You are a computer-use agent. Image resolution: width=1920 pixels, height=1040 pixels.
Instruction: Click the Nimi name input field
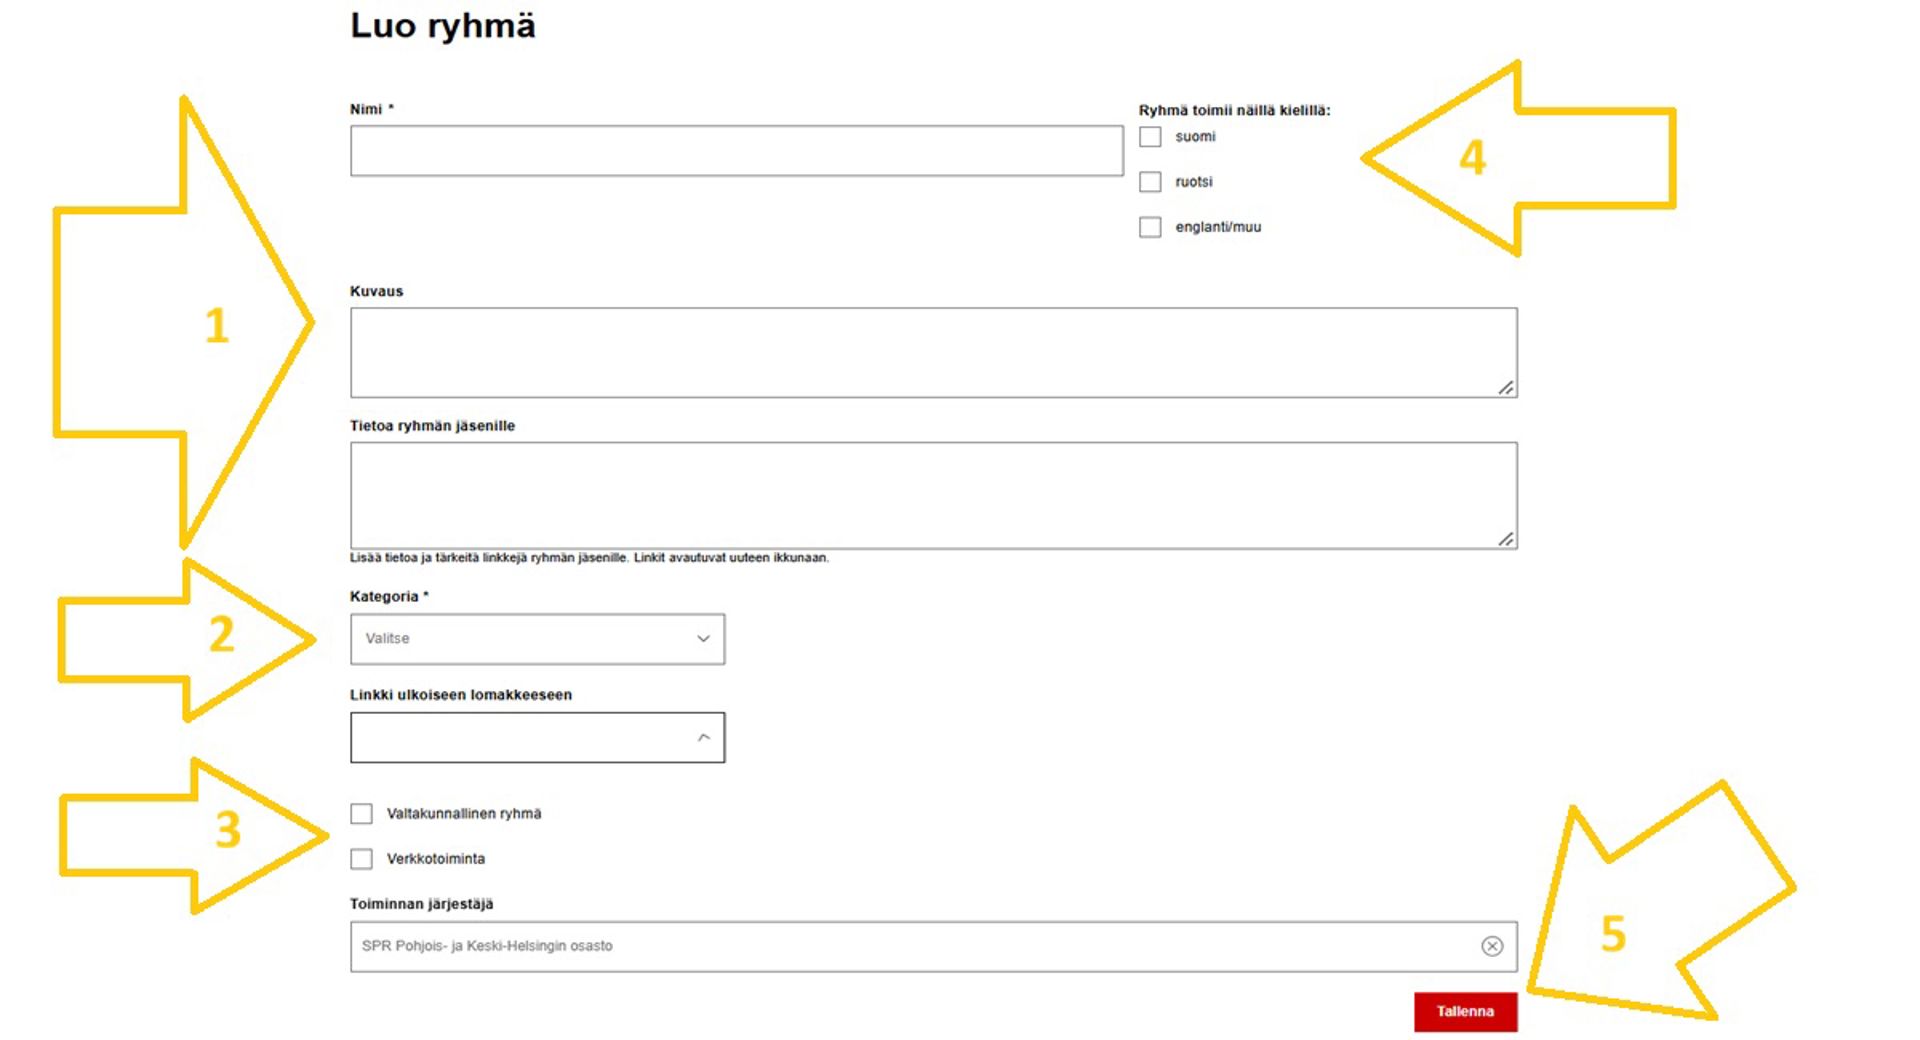point(736,151)
